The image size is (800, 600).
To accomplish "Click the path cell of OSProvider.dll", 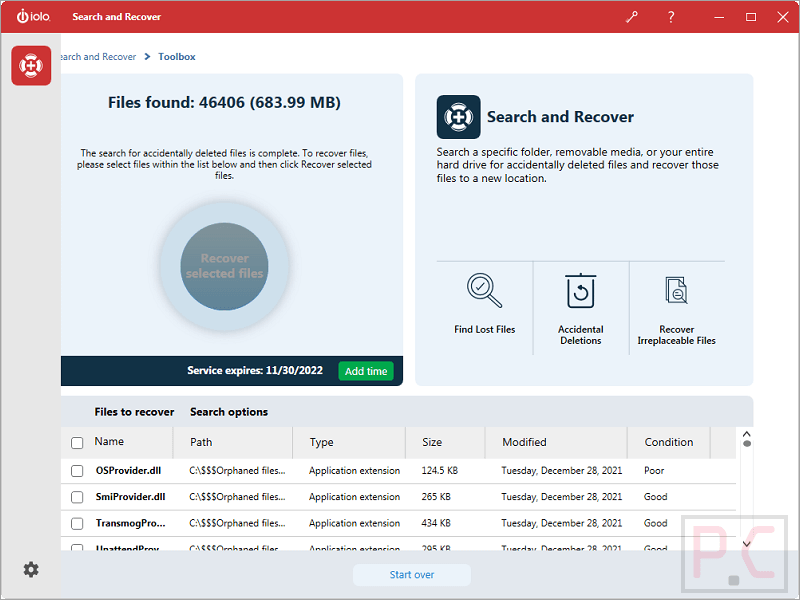I will coord(237,470).
